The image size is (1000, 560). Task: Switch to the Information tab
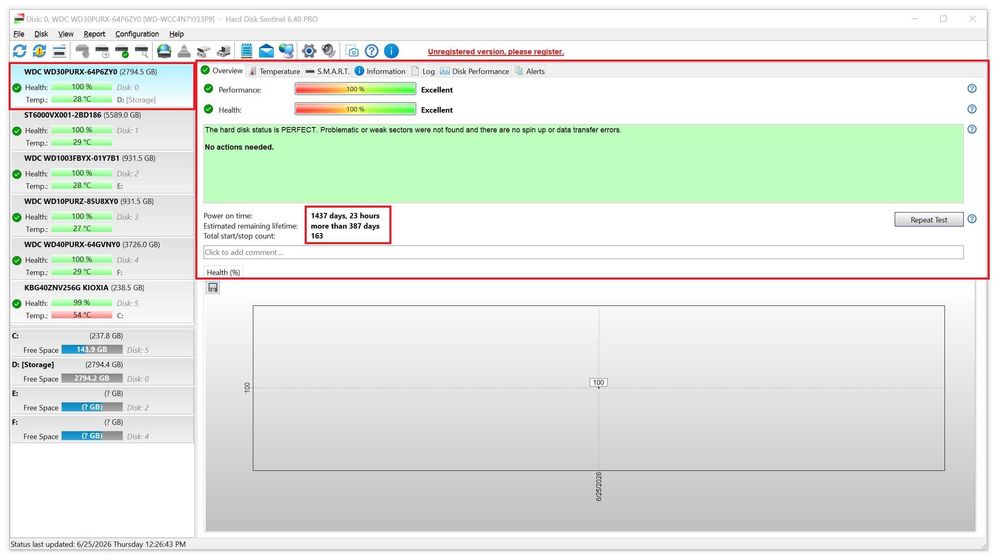[380, 71]
